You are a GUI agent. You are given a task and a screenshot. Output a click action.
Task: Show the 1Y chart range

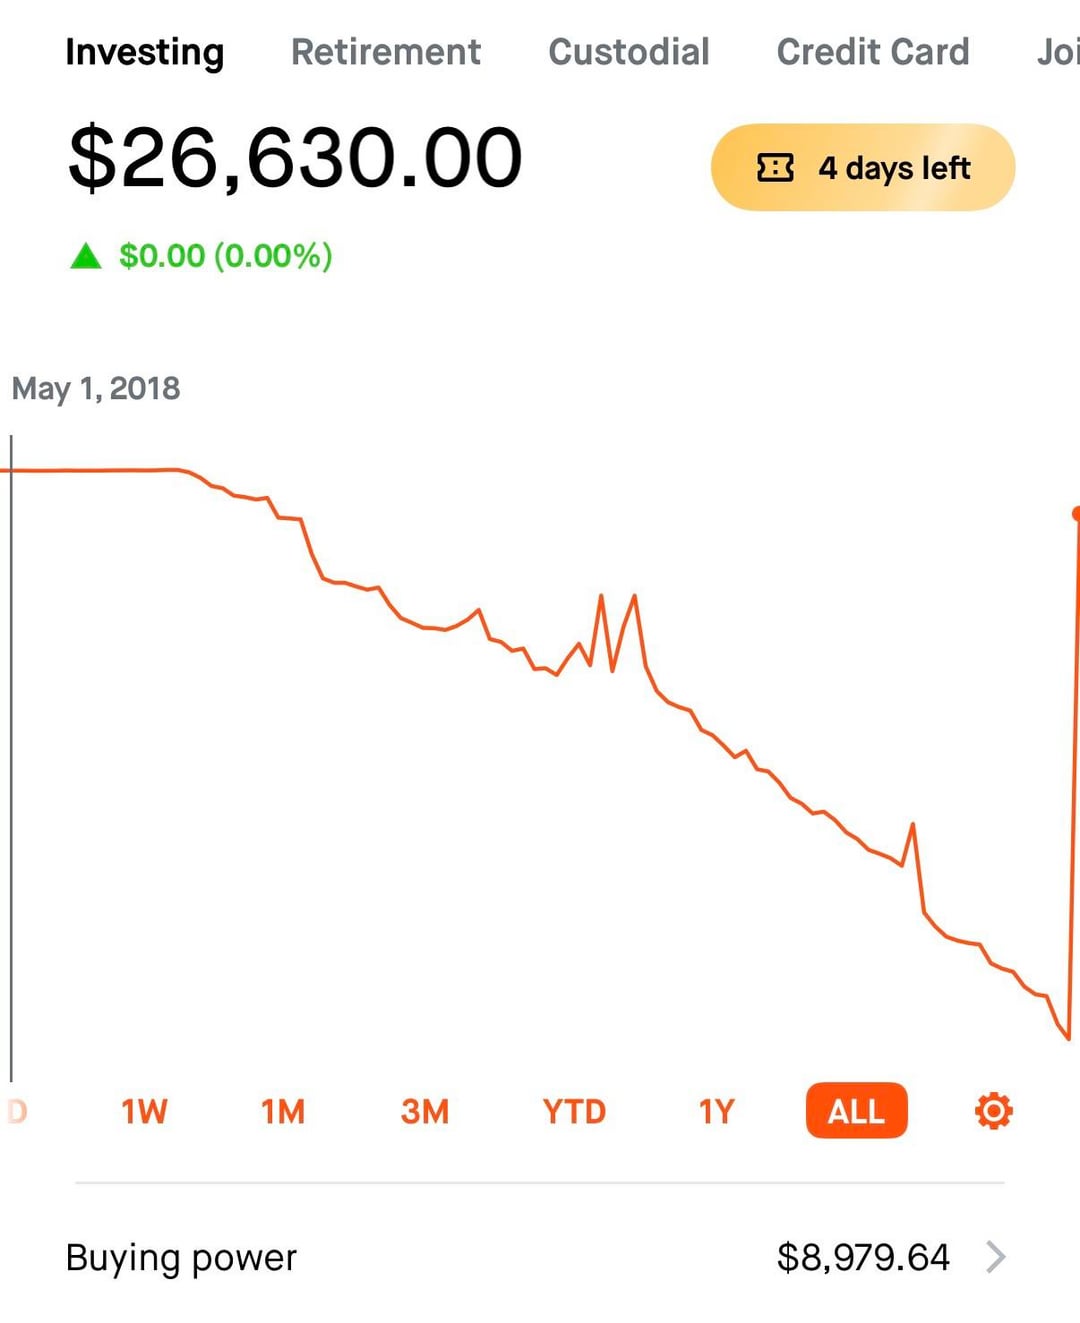[716, 1111]
